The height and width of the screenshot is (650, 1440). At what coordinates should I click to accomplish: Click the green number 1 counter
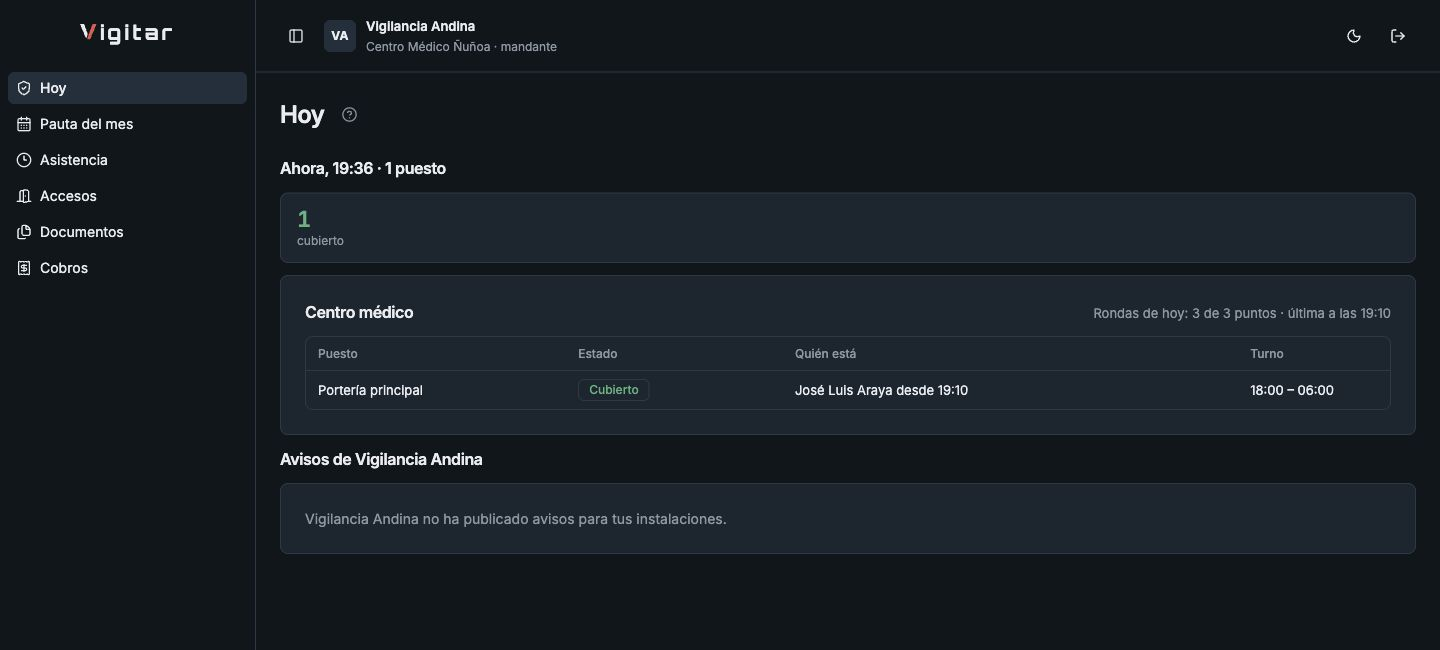304,219
